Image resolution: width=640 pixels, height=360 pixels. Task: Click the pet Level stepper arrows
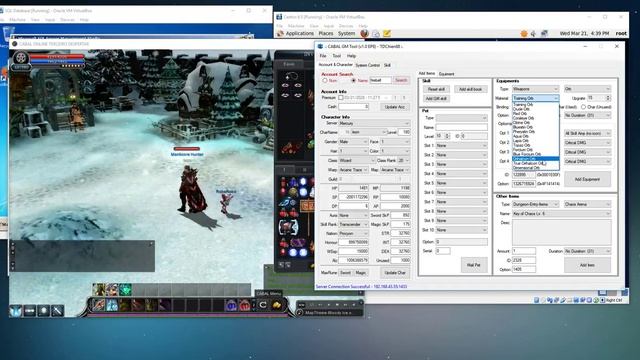tap(447, 136)
